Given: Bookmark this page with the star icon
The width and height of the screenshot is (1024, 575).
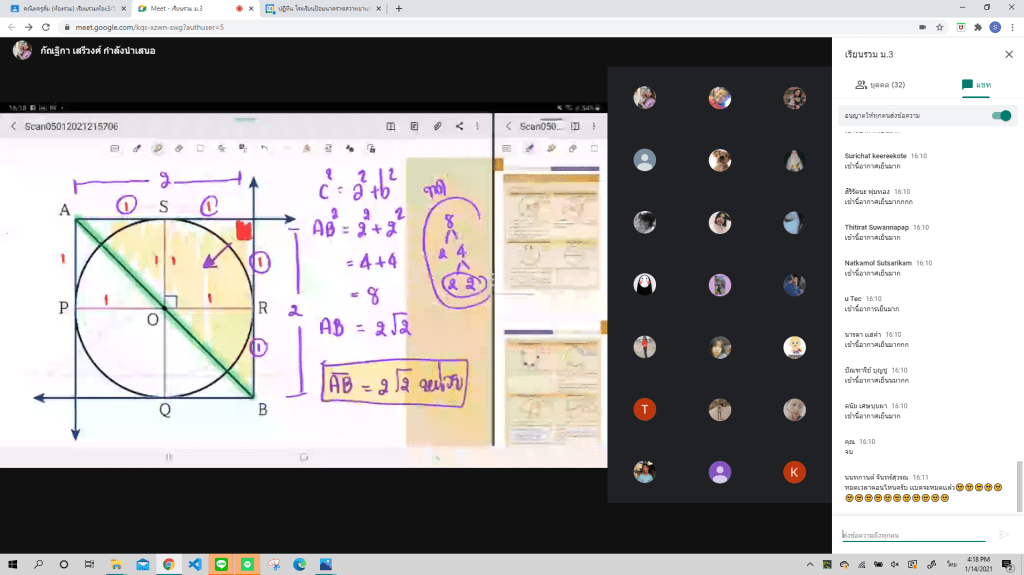Looking at the screenshot, I should click(942, 27).
